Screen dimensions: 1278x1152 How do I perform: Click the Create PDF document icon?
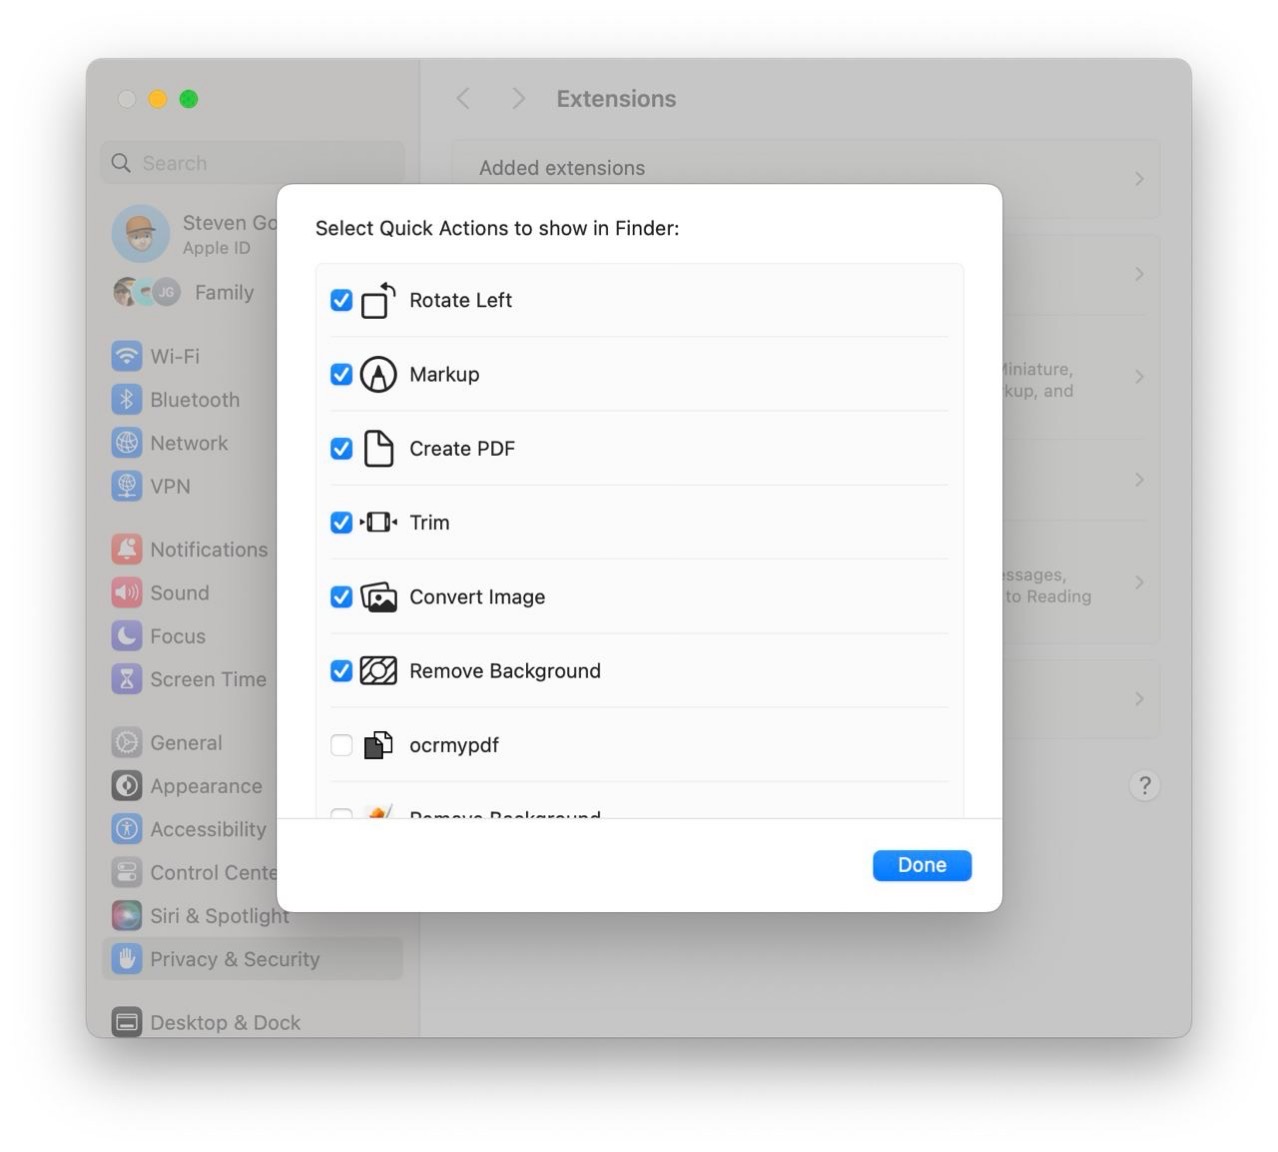coord(378,448)
